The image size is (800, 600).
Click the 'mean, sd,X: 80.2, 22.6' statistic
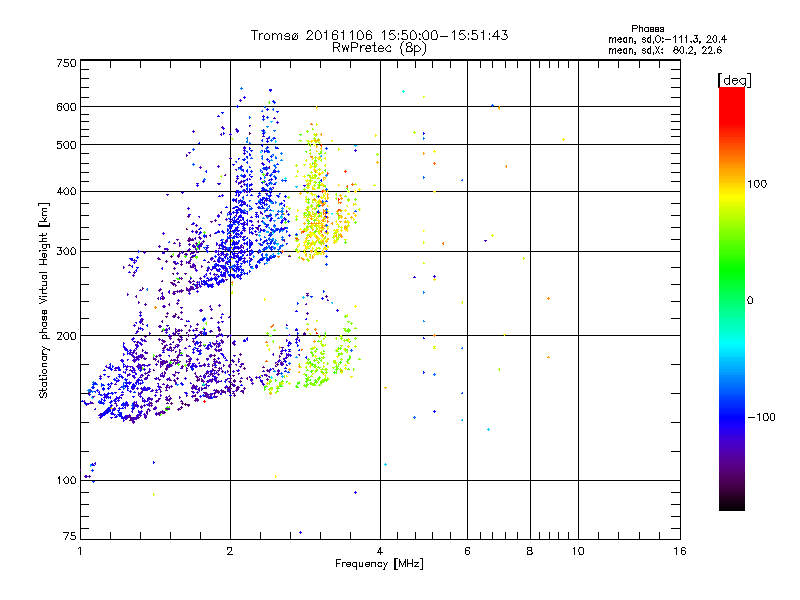tap(665, 50)
